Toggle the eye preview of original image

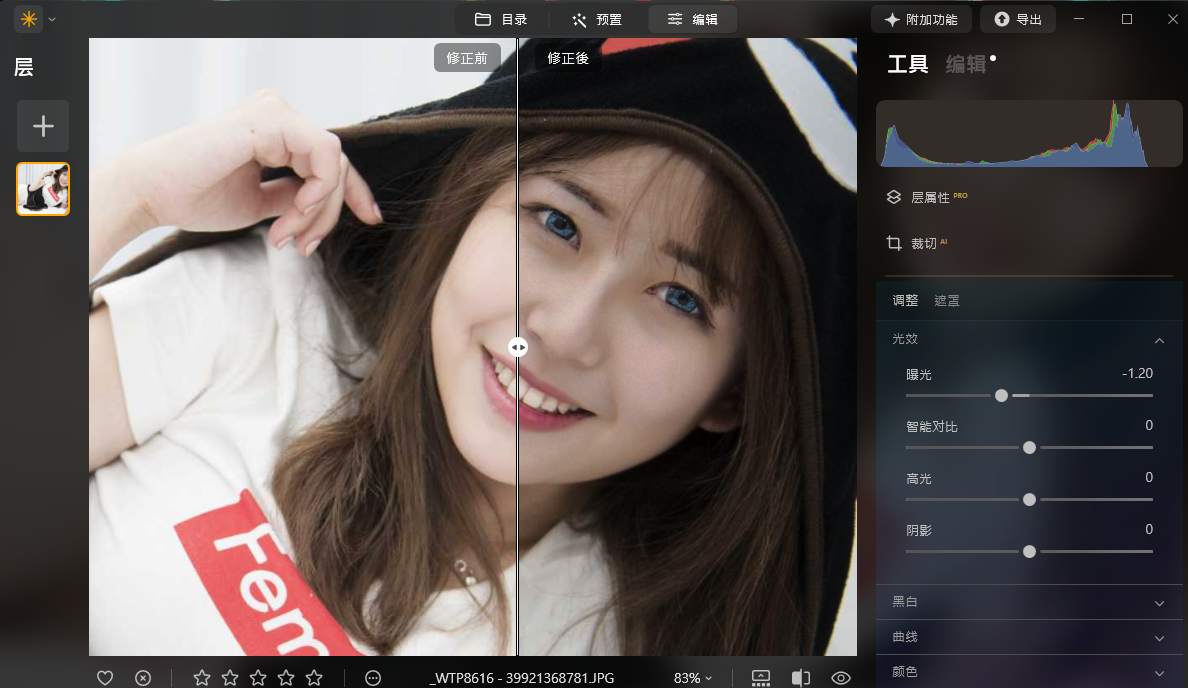841,678
